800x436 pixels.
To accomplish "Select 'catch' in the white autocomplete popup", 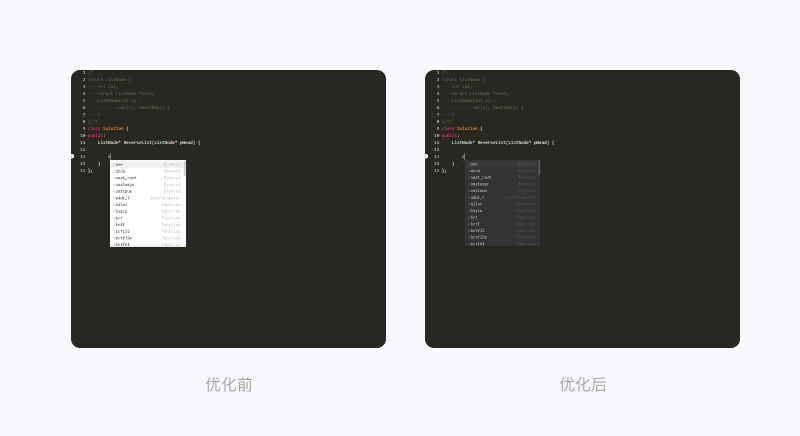I will (x=147, y=171).
